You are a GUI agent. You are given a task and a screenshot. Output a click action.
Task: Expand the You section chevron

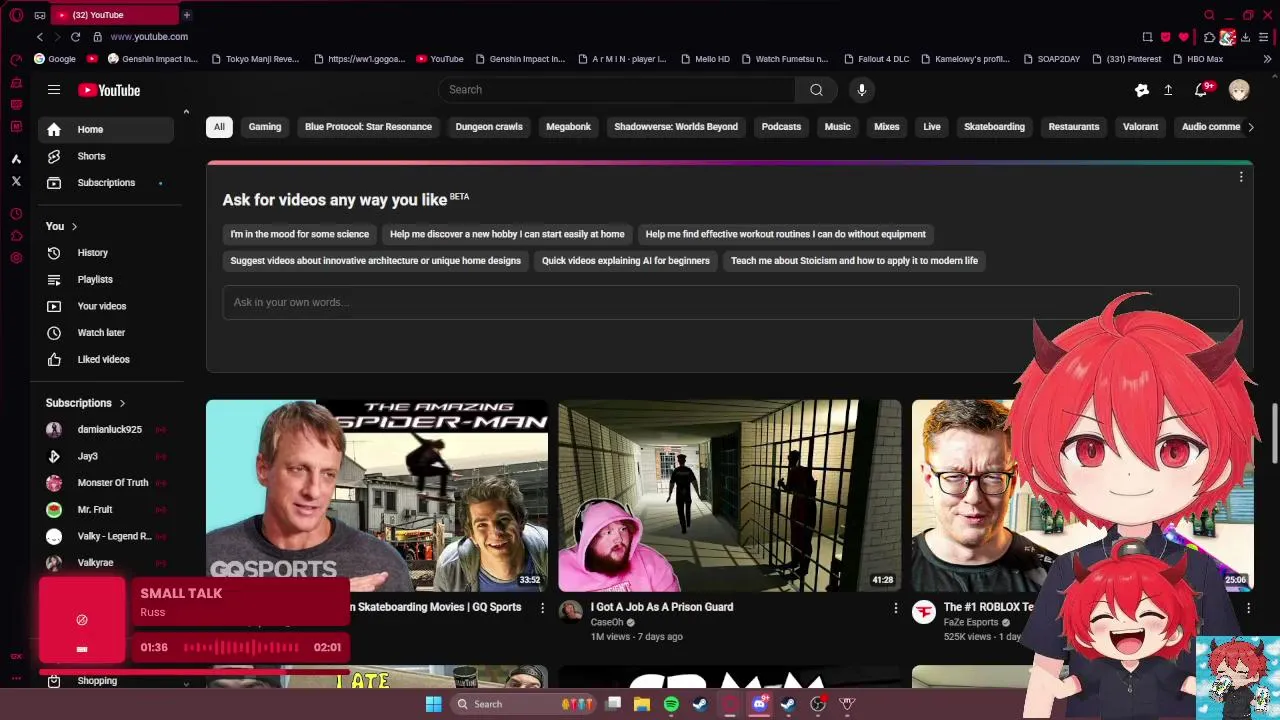tap(74, 227)
